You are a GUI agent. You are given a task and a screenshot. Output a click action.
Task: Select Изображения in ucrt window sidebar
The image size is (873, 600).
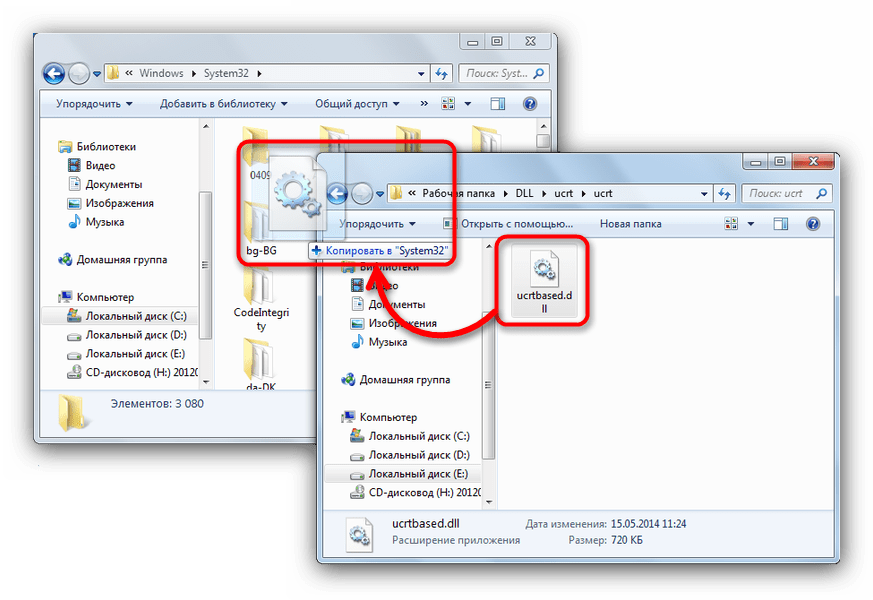394,323
